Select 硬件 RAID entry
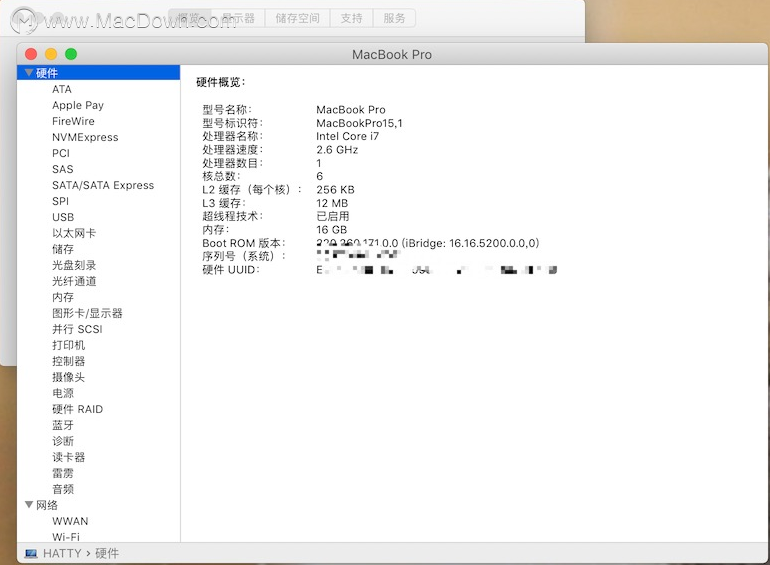 click(x=78, y=409)
